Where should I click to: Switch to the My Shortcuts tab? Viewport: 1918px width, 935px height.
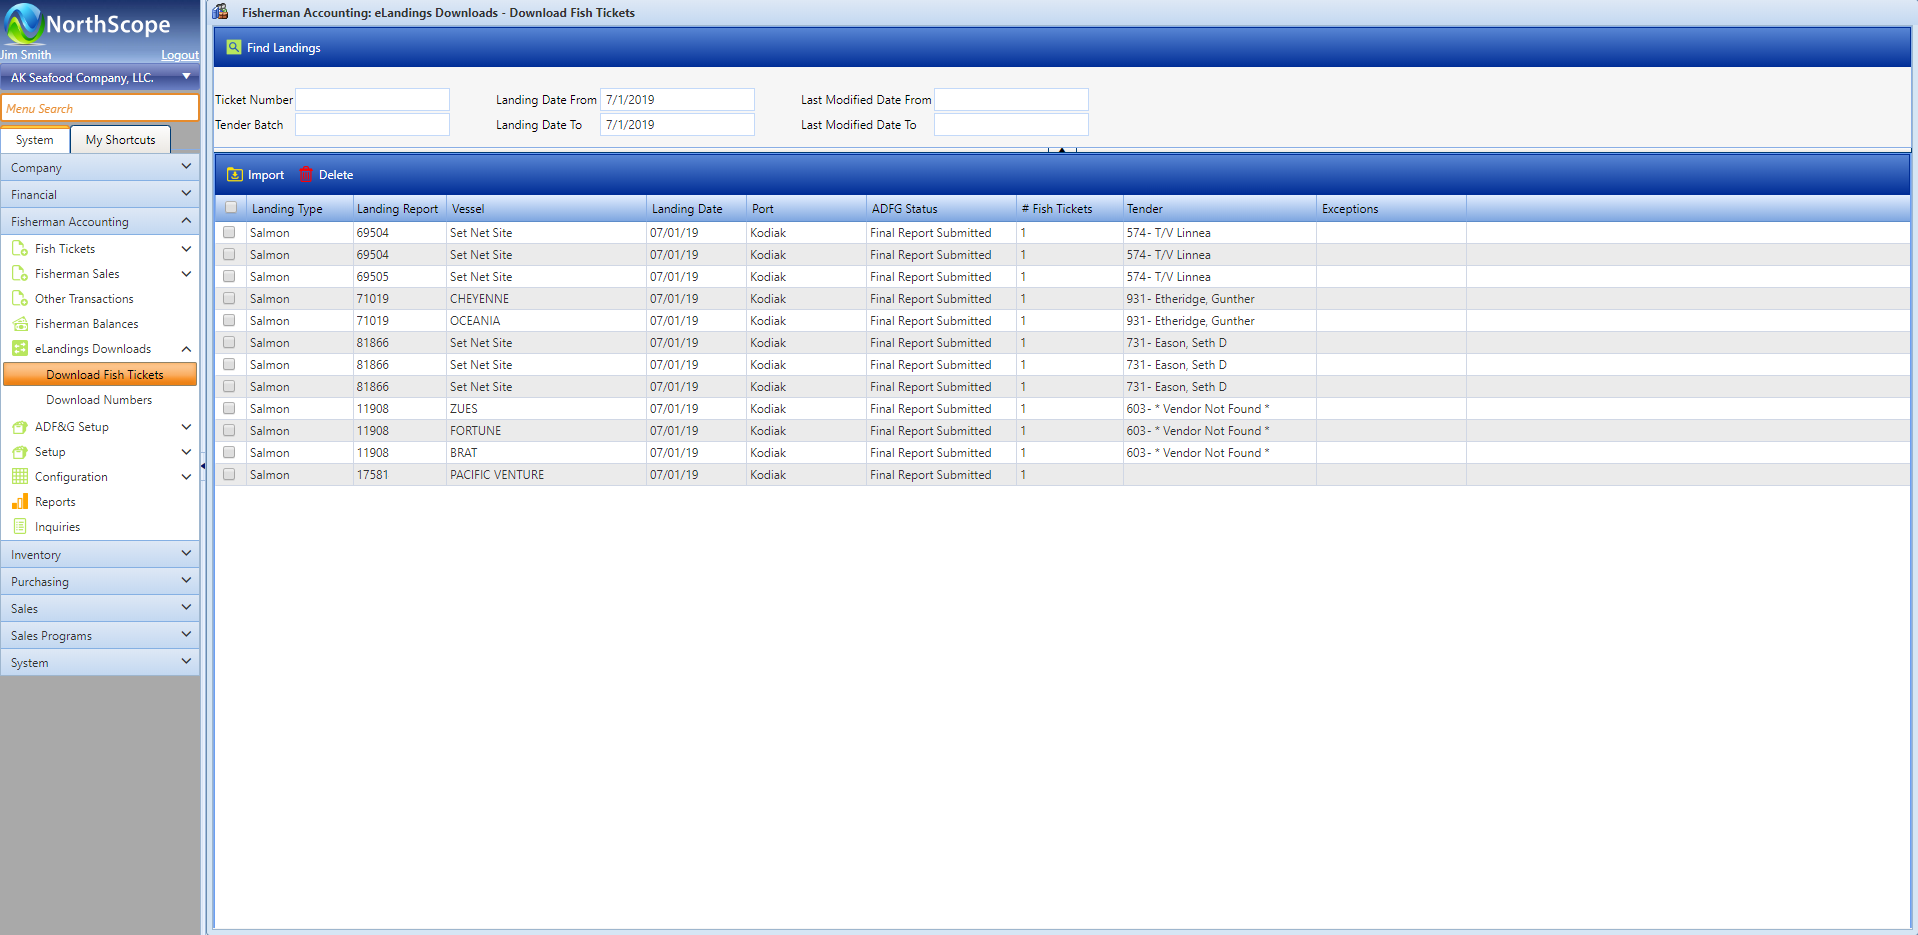point(120,140)
